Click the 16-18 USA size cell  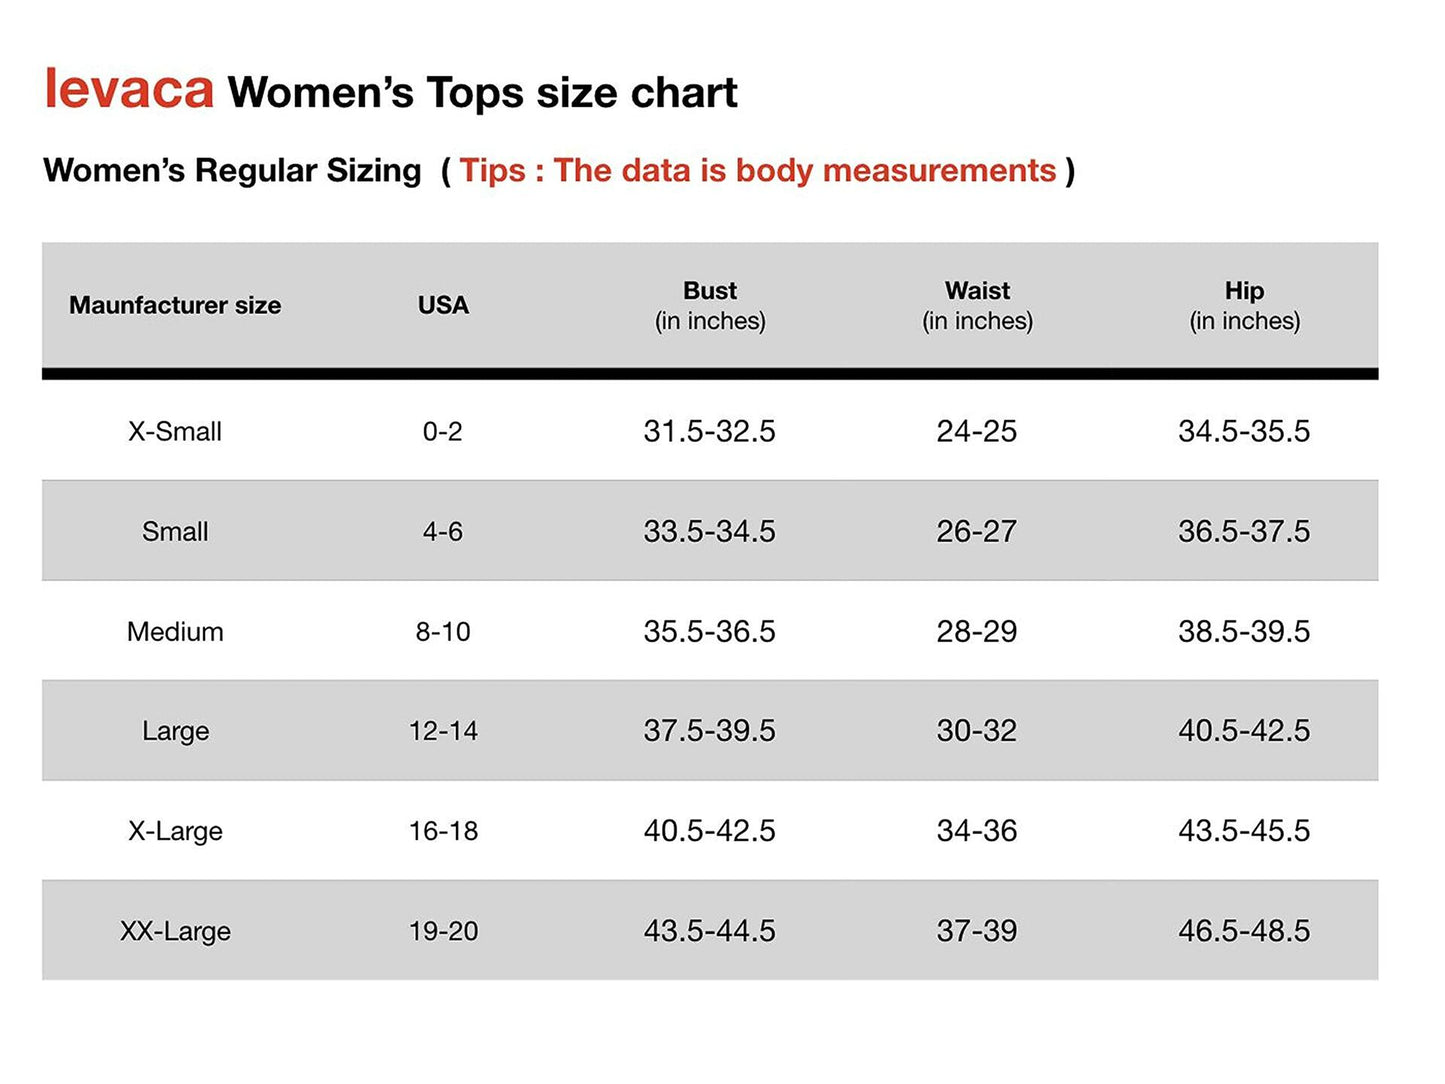pos(443,831)
